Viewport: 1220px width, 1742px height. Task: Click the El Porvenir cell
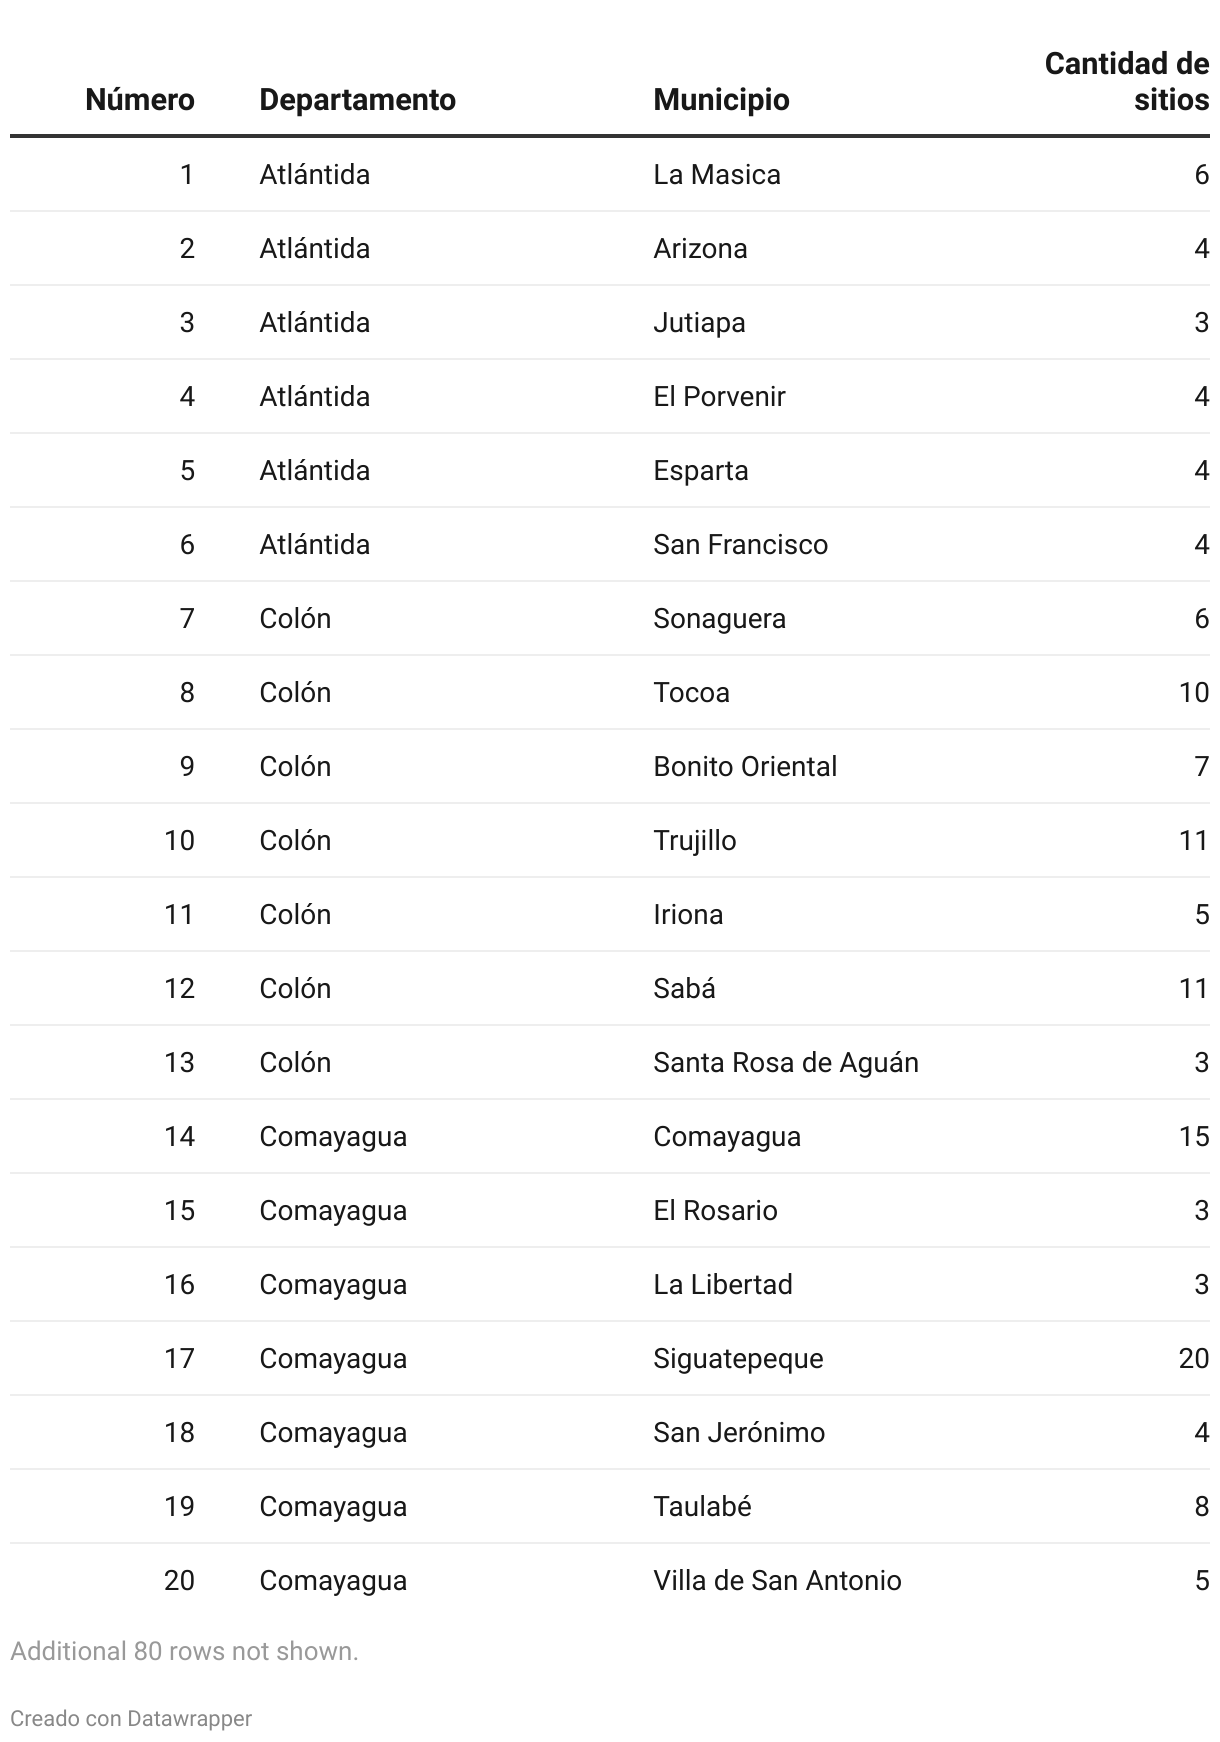719,397
